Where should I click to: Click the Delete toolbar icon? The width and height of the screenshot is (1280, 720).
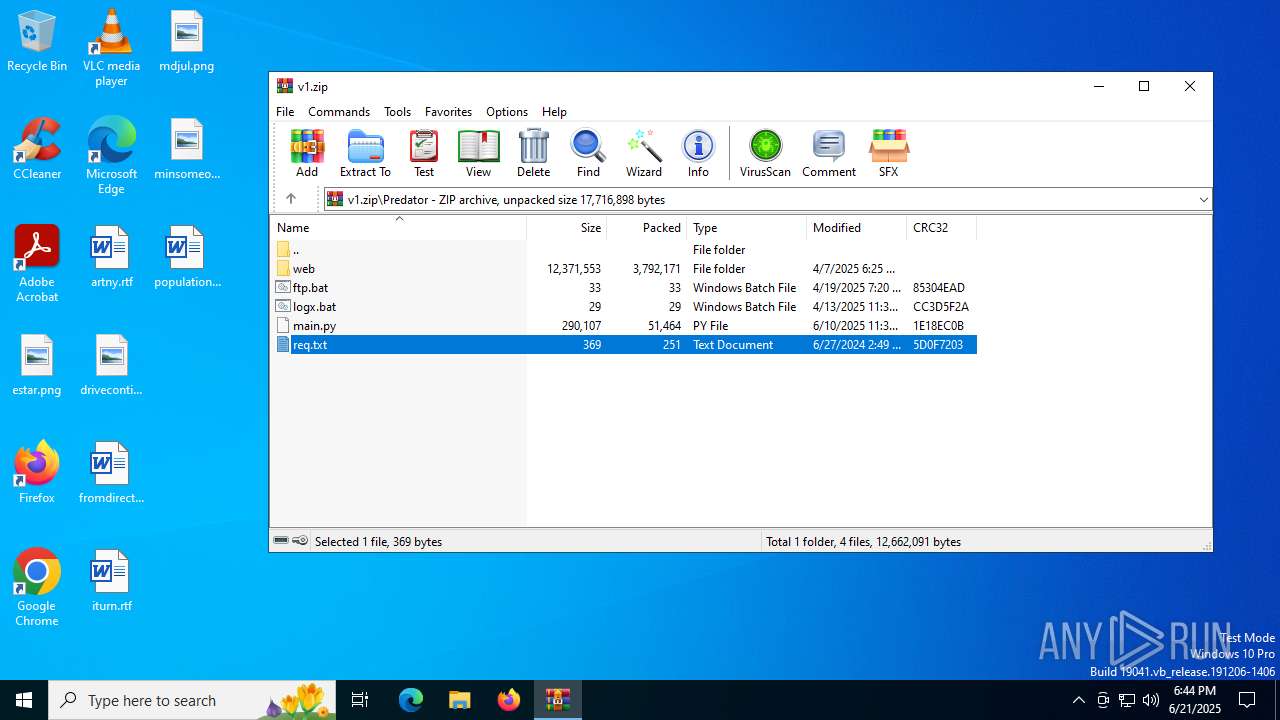(533, 153)
